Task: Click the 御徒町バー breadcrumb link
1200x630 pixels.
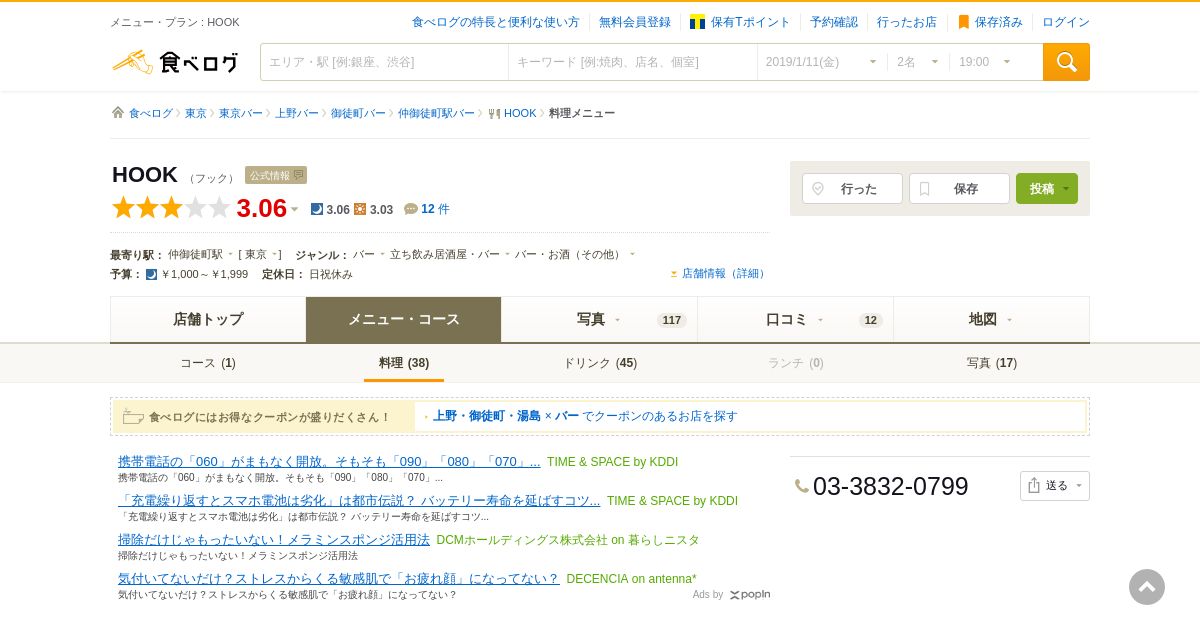Action: 358,113
